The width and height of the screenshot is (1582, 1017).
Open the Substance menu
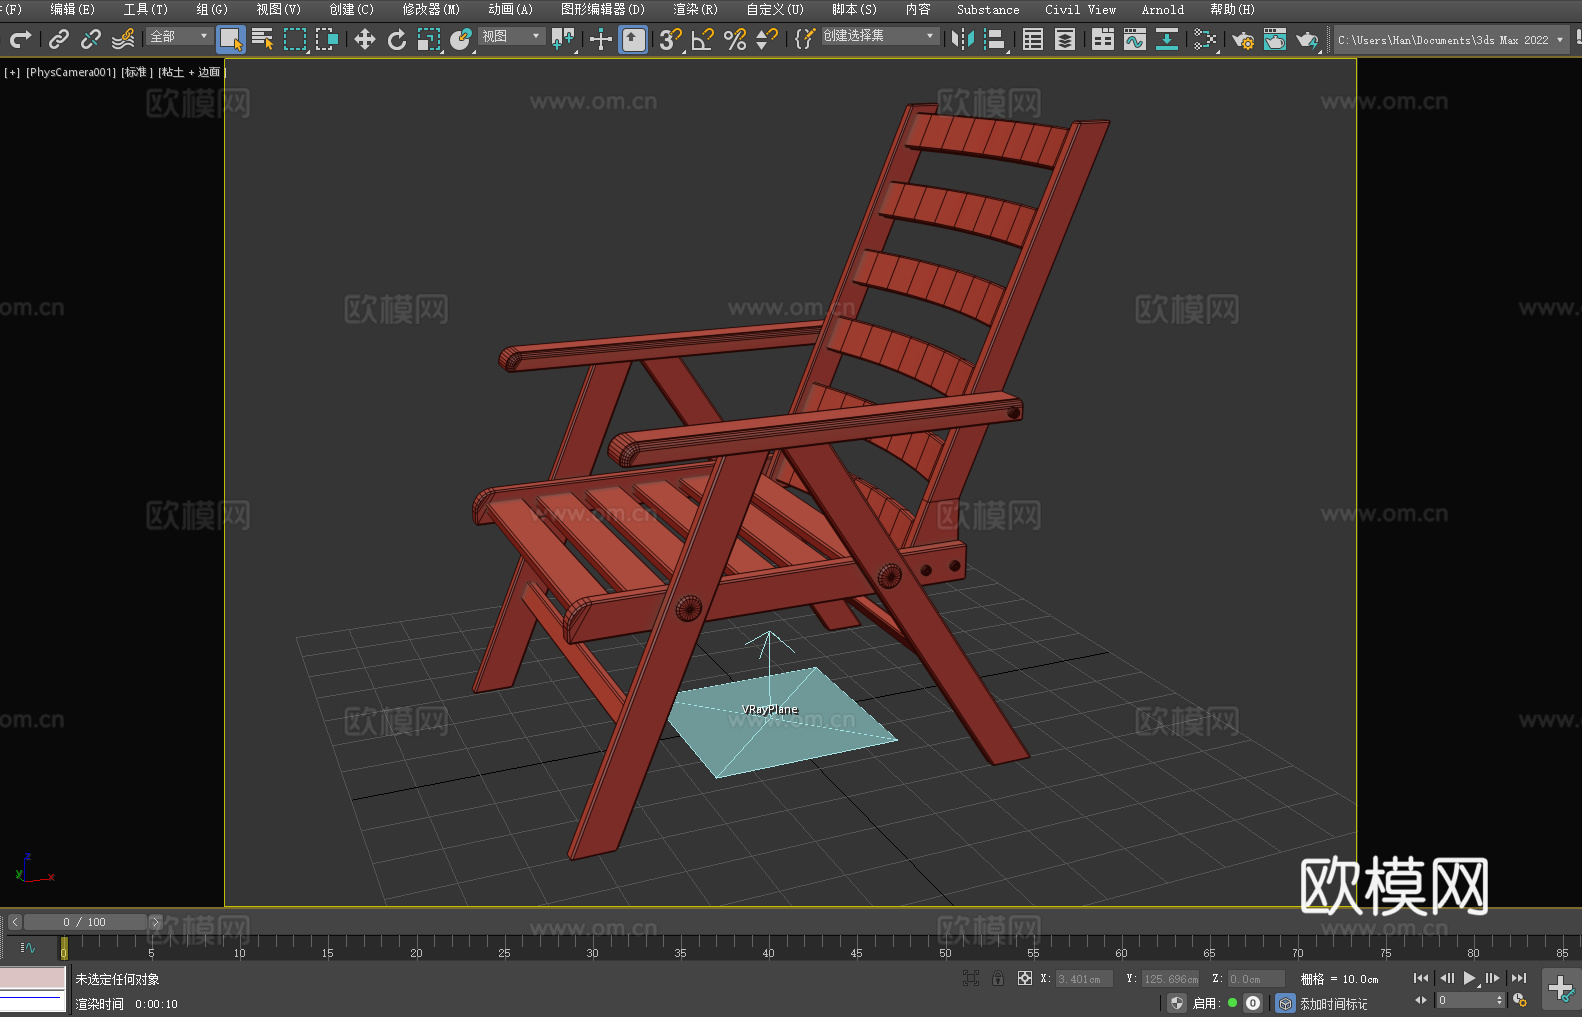tap(988, 9)
